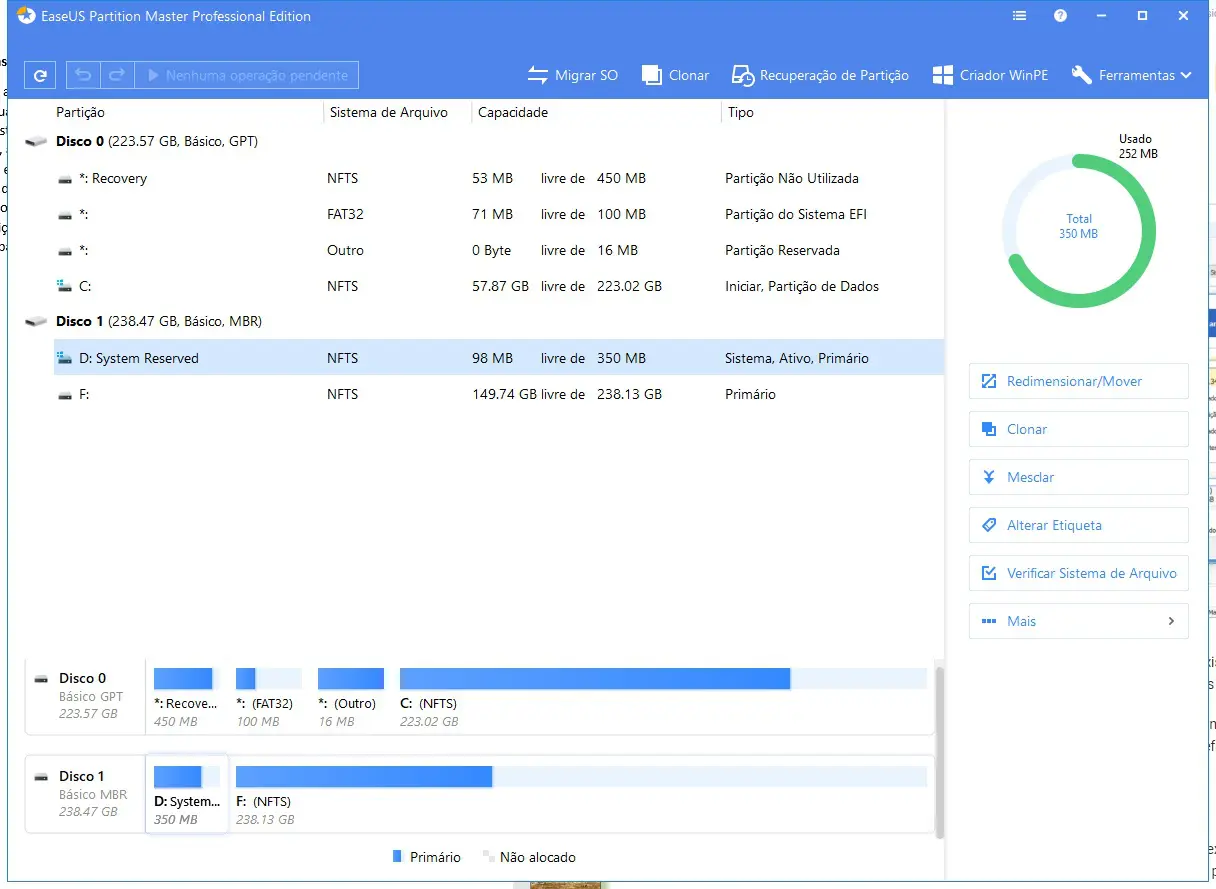Open the Clonar toolbar option
This screenshot has height=889, width=1216.
pyautogui.click(x=675, y=75)
